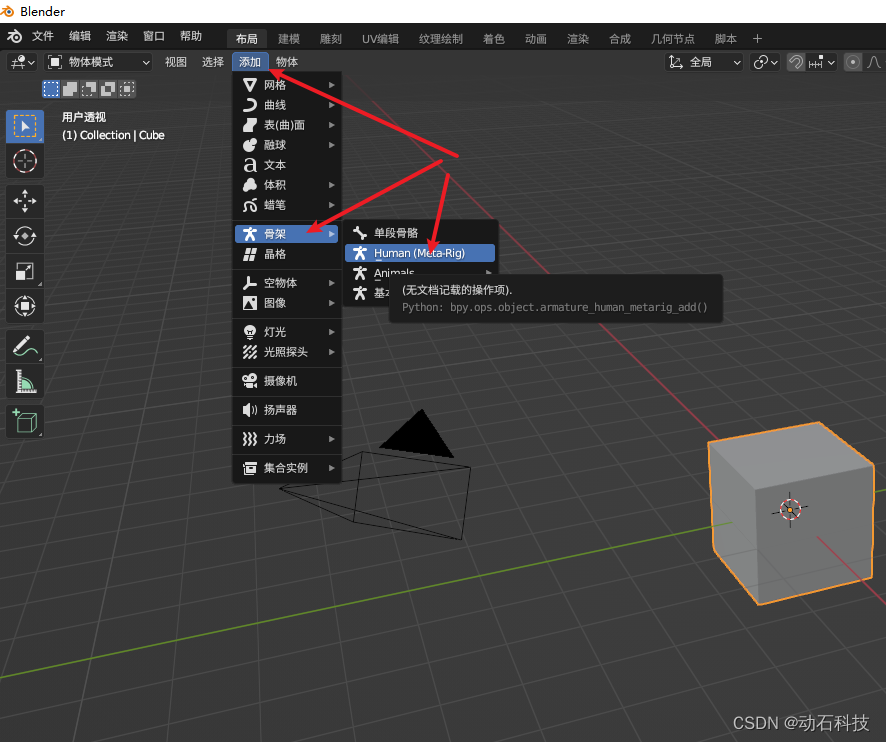Click the Blender logo menu icon
Image resolution: width=886 pixels, height=742 pixels.
(x=14, y=37)
